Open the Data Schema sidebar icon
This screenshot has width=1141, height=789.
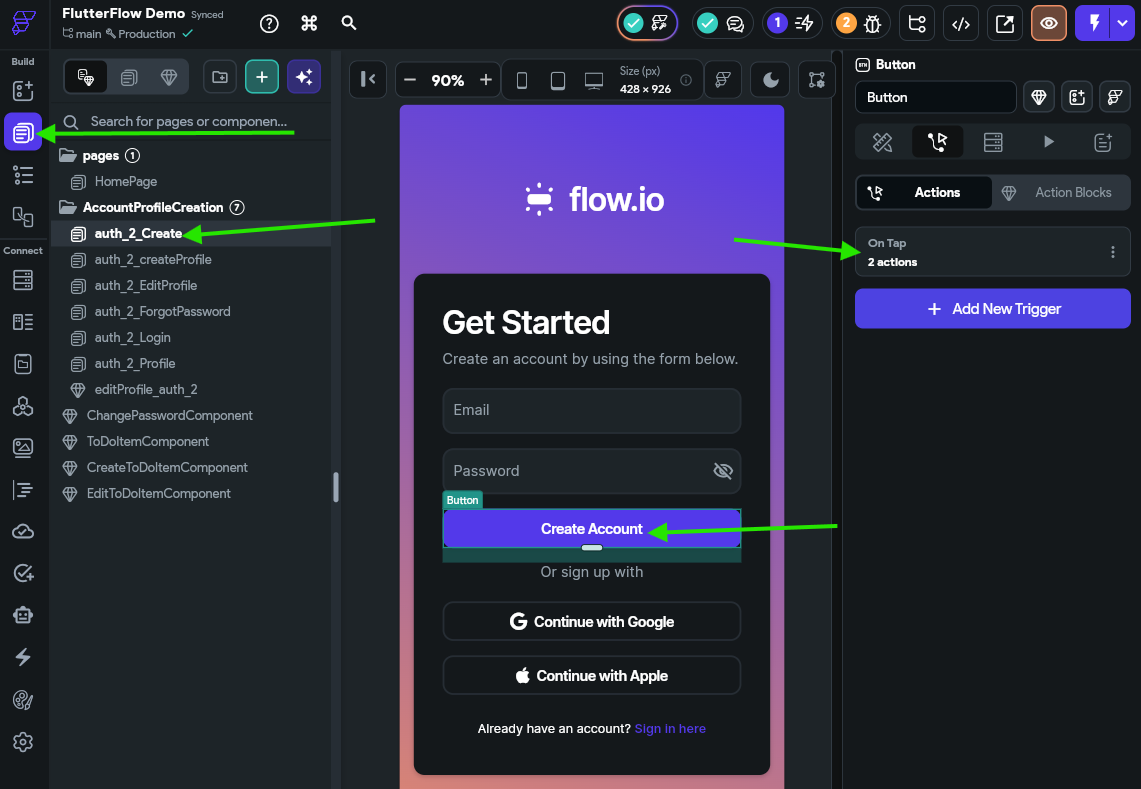(x=23, y=322)
